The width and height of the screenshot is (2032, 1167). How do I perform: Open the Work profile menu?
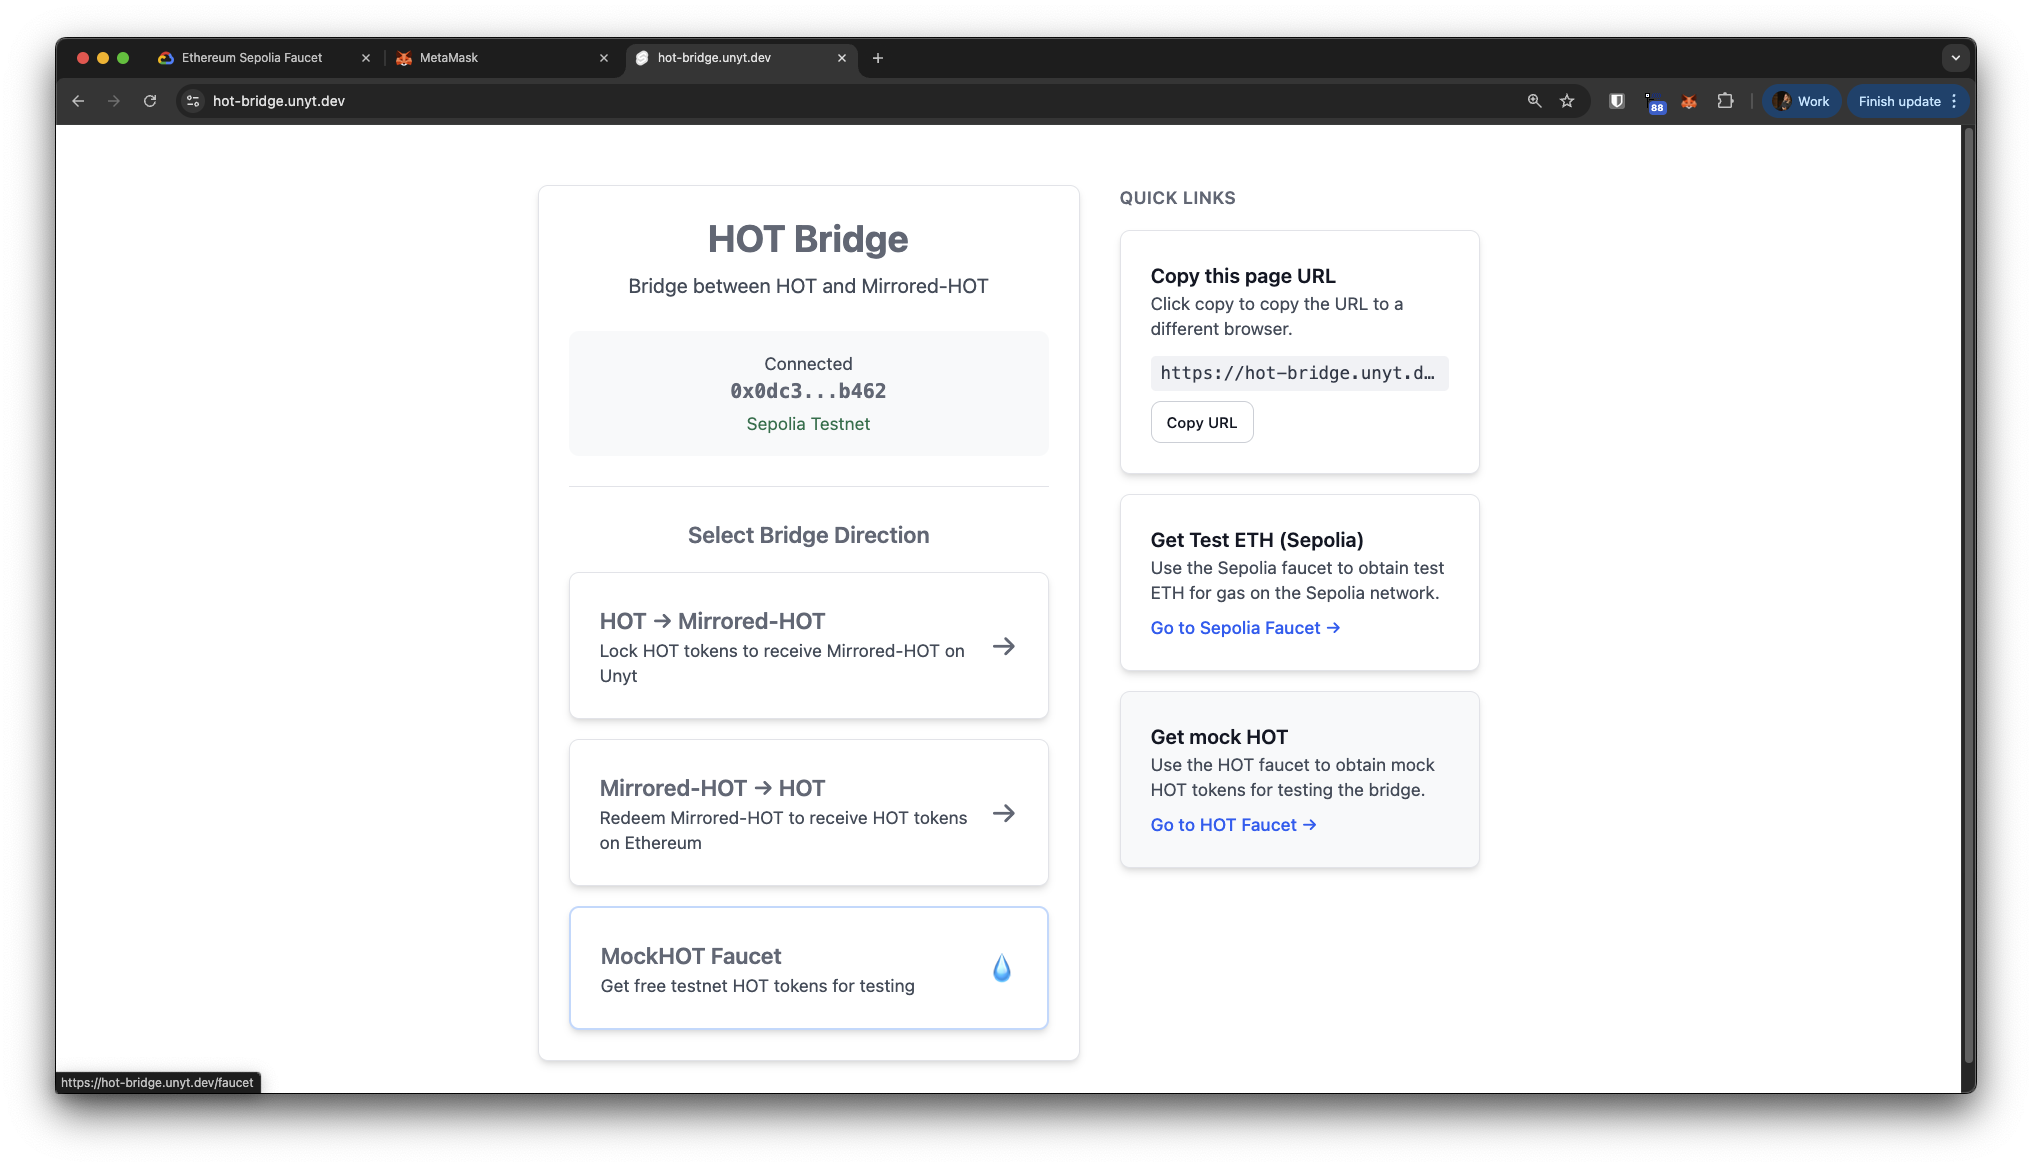point(1801,101)
